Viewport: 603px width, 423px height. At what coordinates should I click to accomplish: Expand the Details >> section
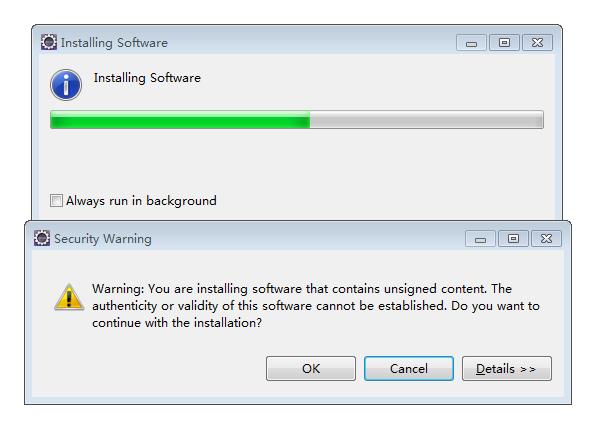(506, 369)
